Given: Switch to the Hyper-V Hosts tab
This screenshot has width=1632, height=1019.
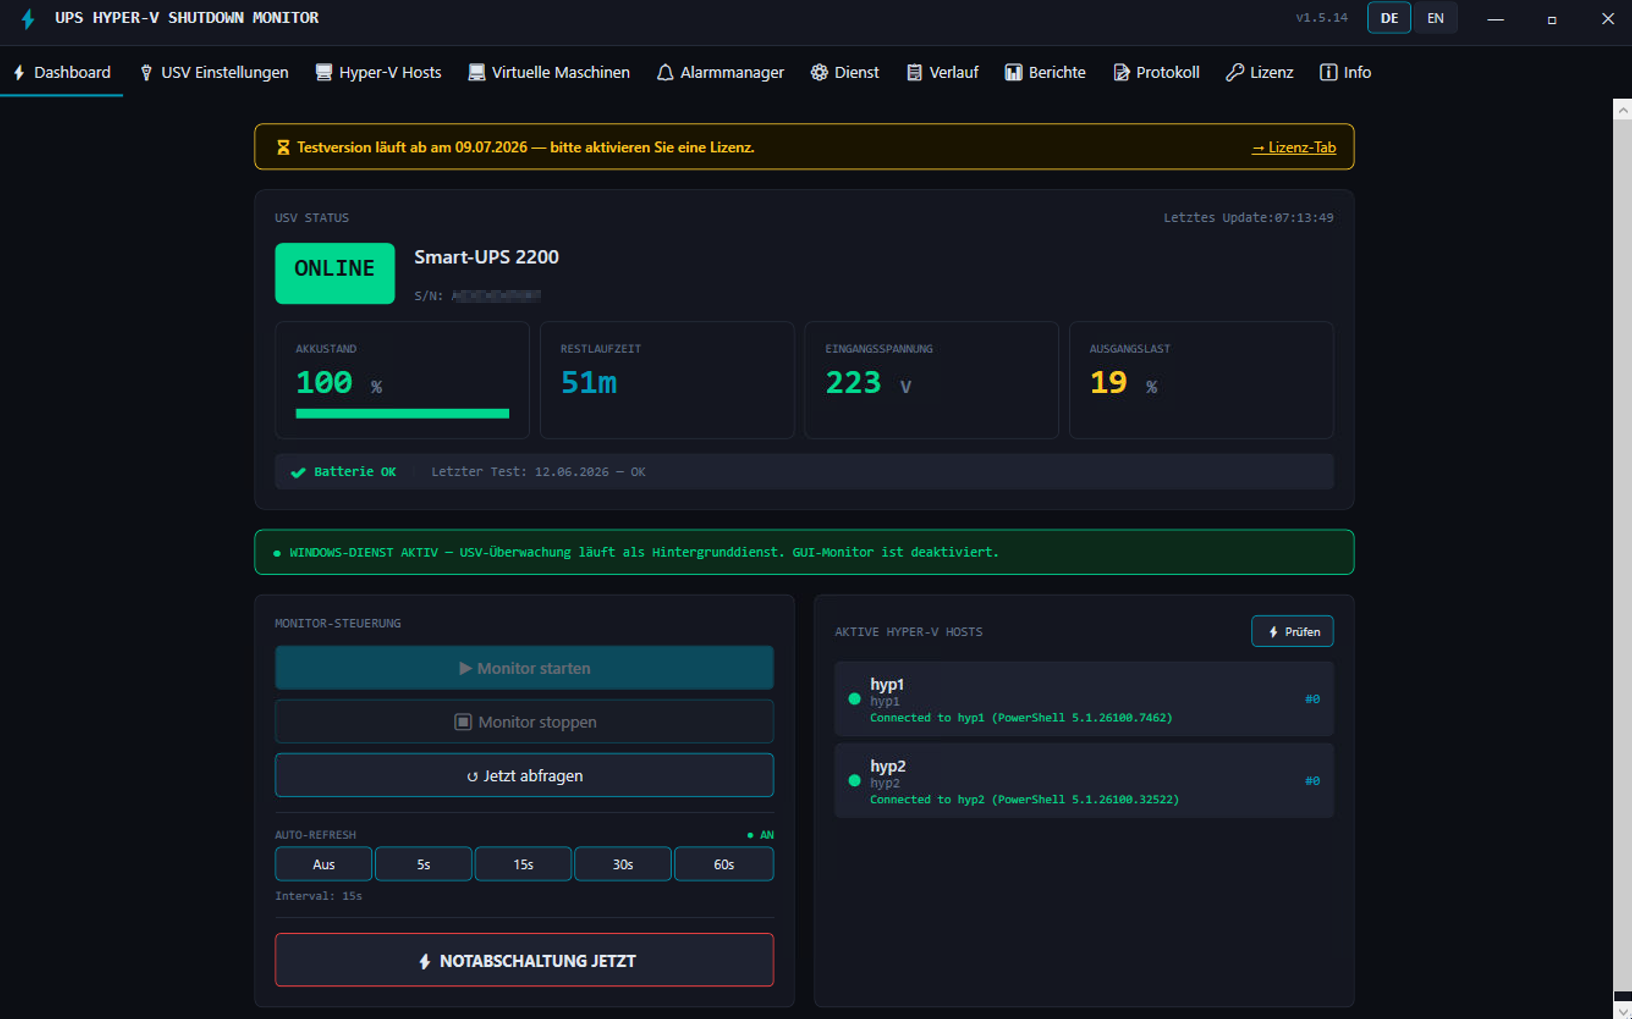Looking at the screenshot, I should pos(378,72).
